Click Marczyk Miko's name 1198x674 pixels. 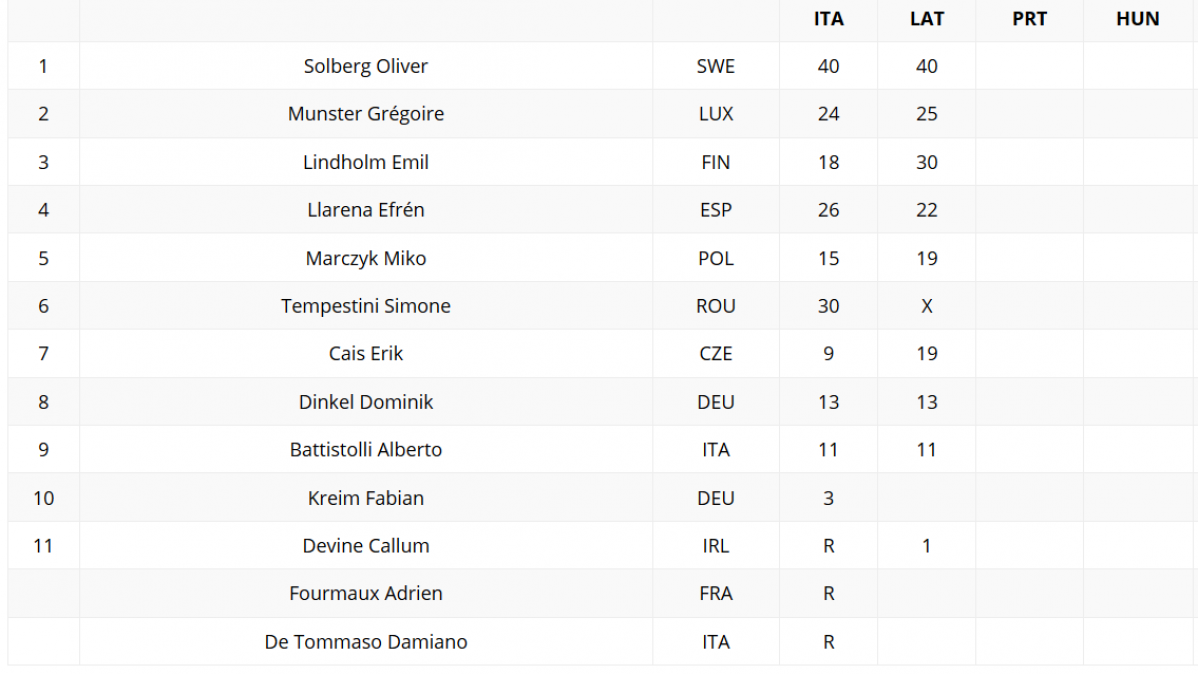click(365, 258)
